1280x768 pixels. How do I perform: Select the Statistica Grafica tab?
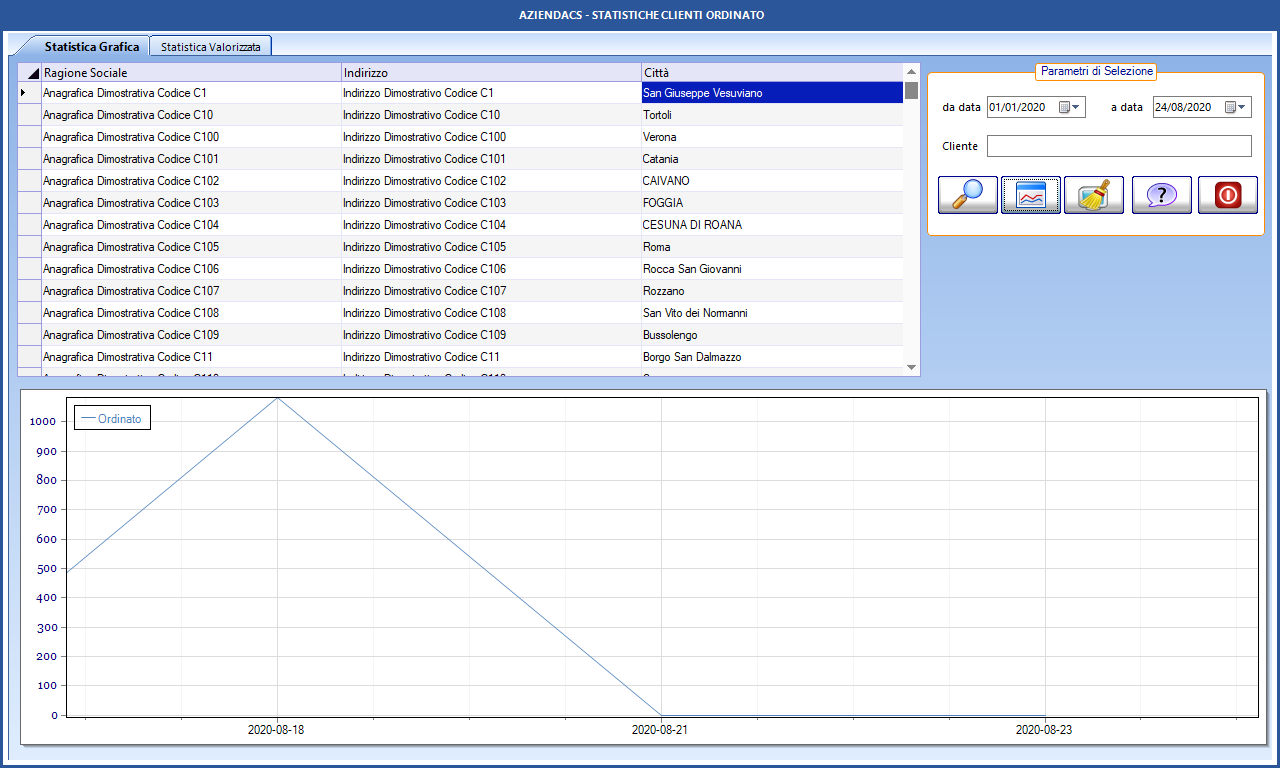click(x=92, y=46)
